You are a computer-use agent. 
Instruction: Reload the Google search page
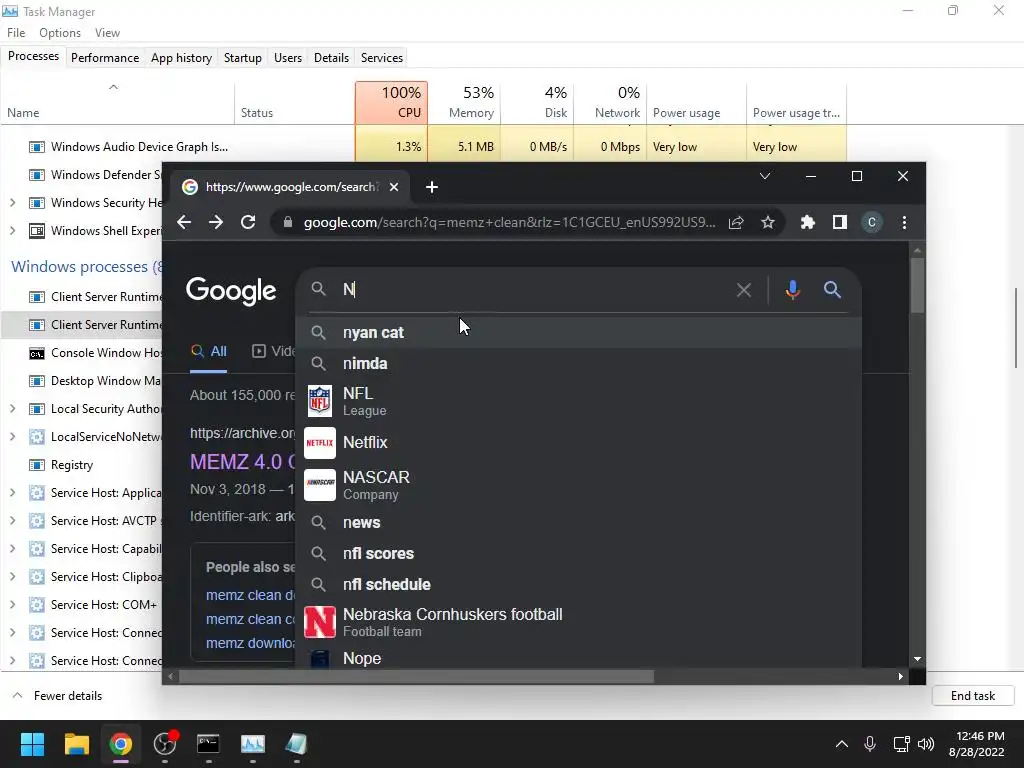click(248, 223)
